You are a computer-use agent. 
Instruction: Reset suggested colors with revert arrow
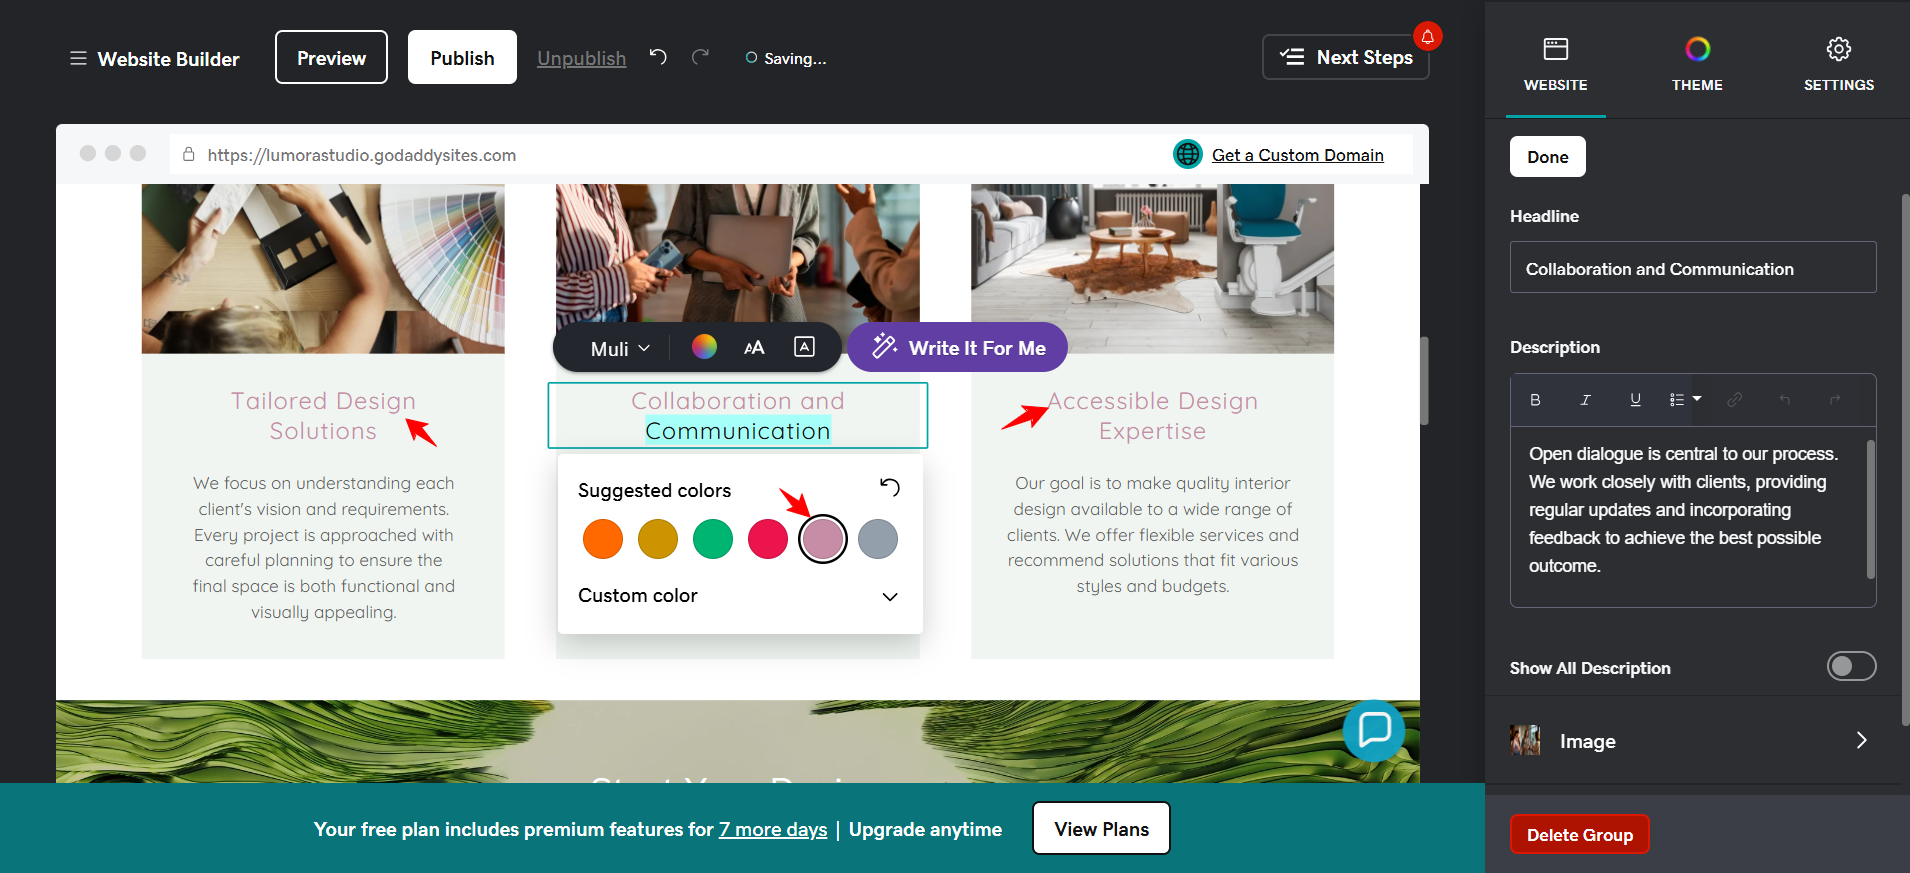click(889, 487)
